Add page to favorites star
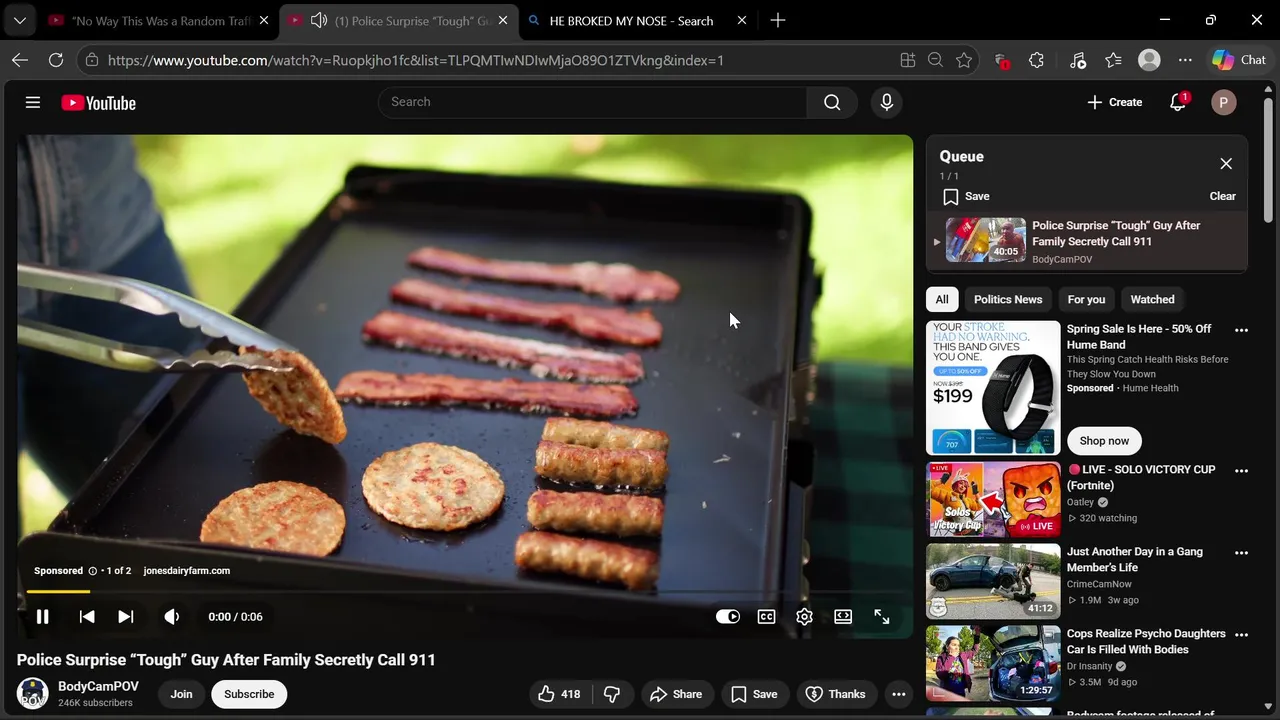 click(964, 60)
